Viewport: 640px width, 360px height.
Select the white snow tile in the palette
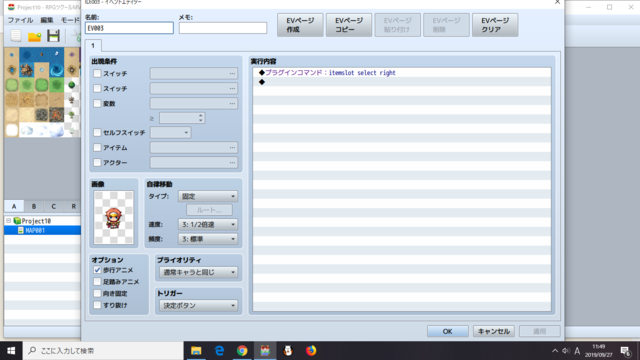coord(12,130)
